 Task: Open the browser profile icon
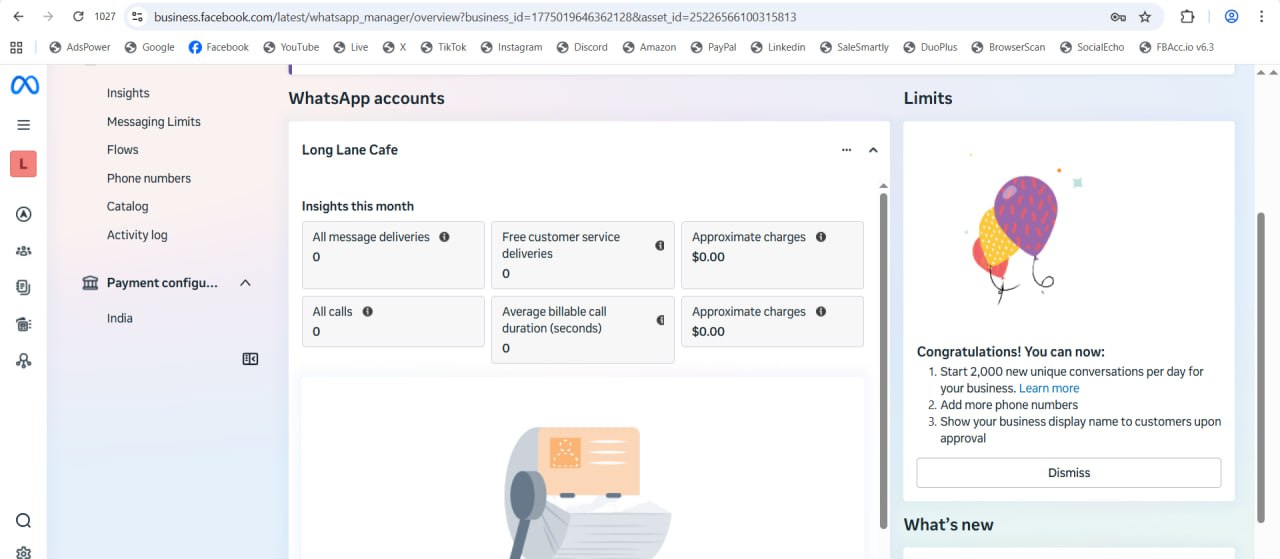[x=1232, y=17]
